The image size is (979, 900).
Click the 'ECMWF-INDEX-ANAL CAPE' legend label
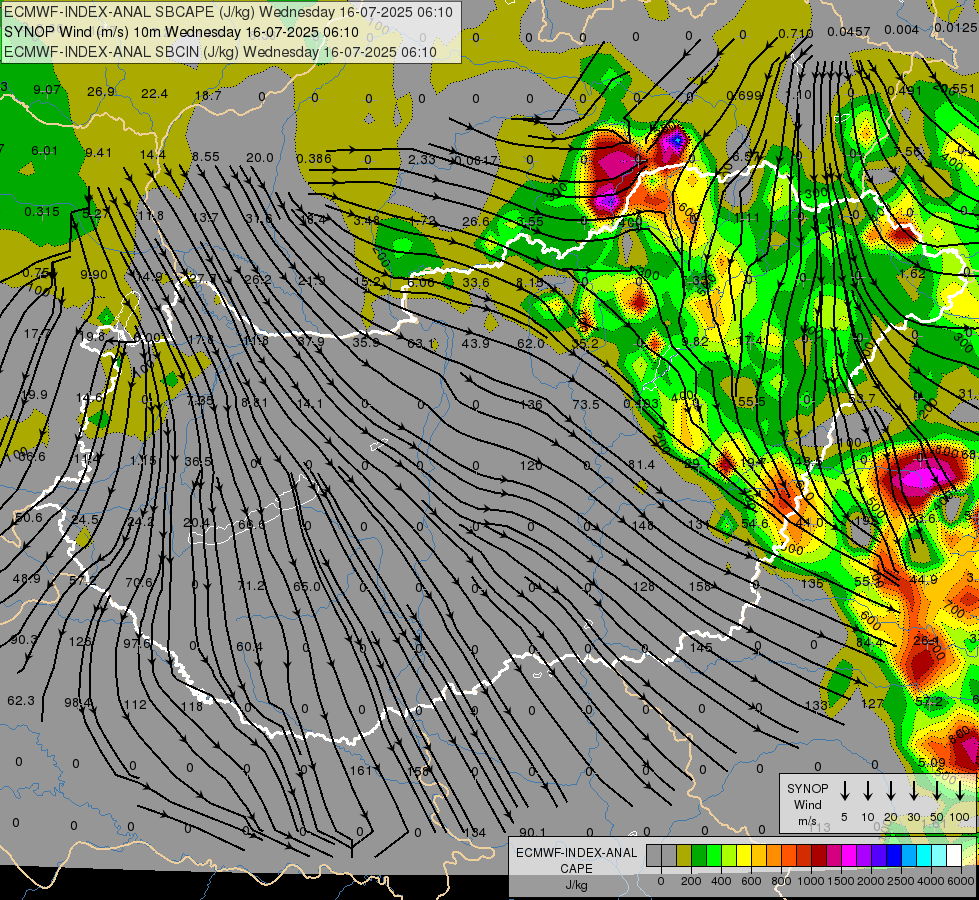(576, 860)
